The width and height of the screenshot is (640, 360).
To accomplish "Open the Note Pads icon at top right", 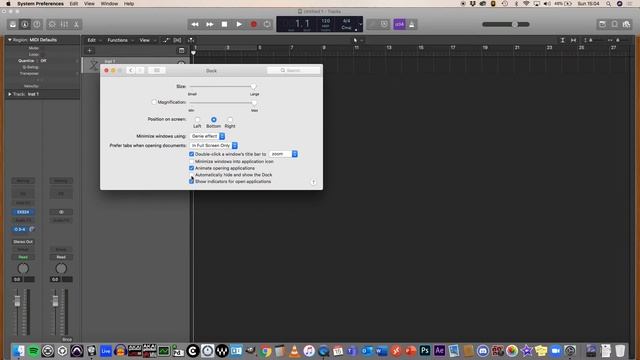I will click(x=614, y=24).
